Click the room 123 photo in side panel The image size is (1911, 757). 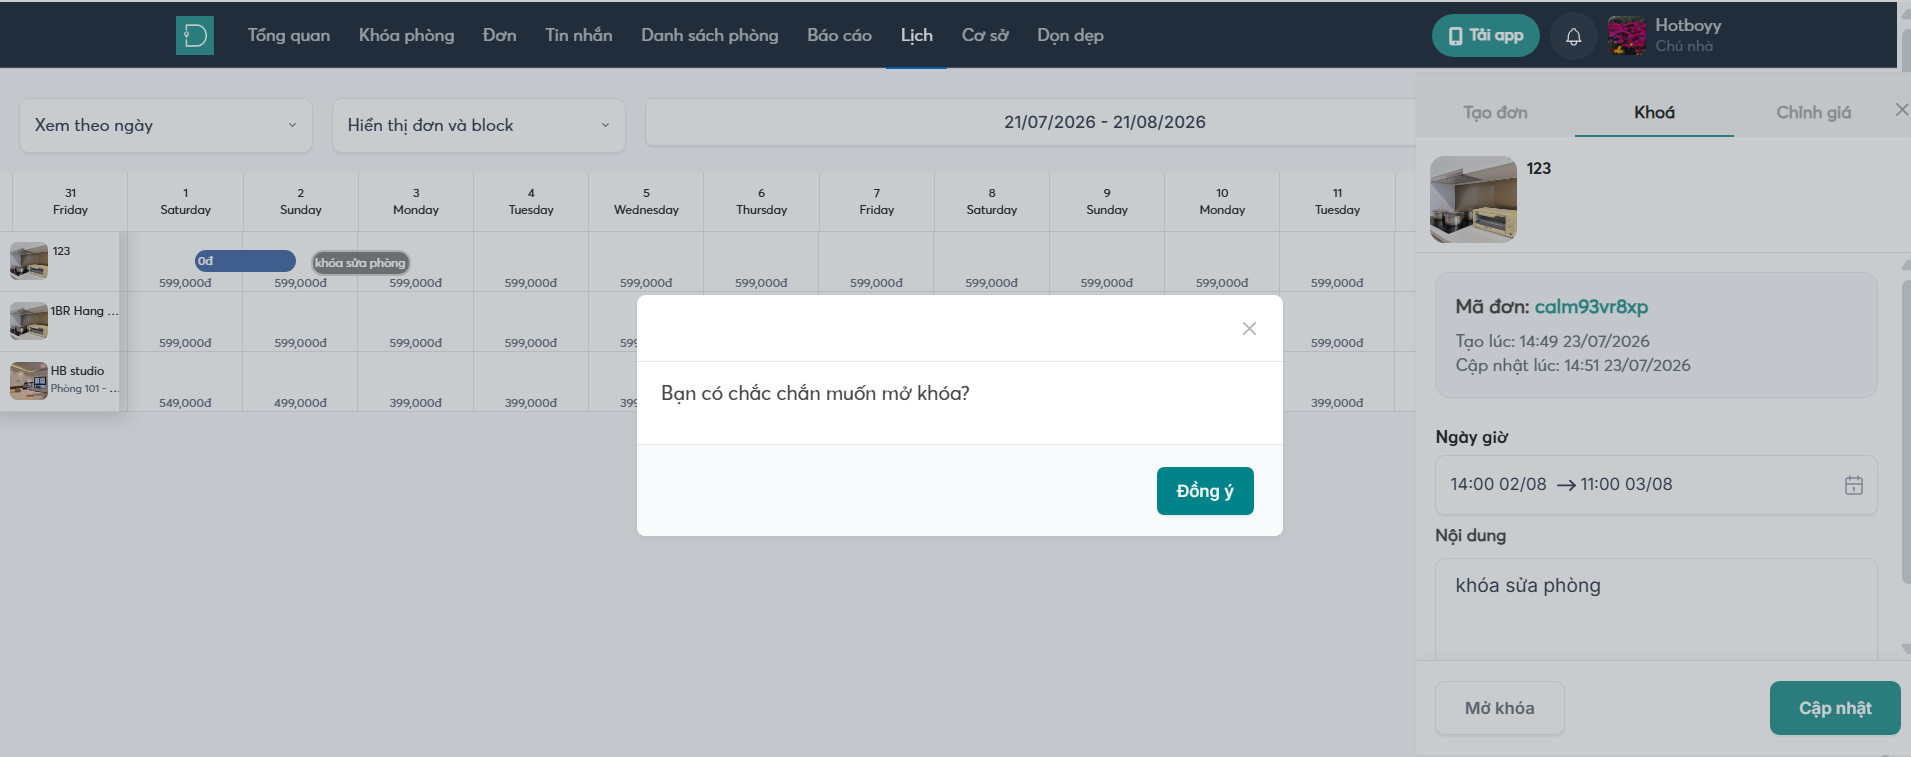click(x=1473, y=199)
